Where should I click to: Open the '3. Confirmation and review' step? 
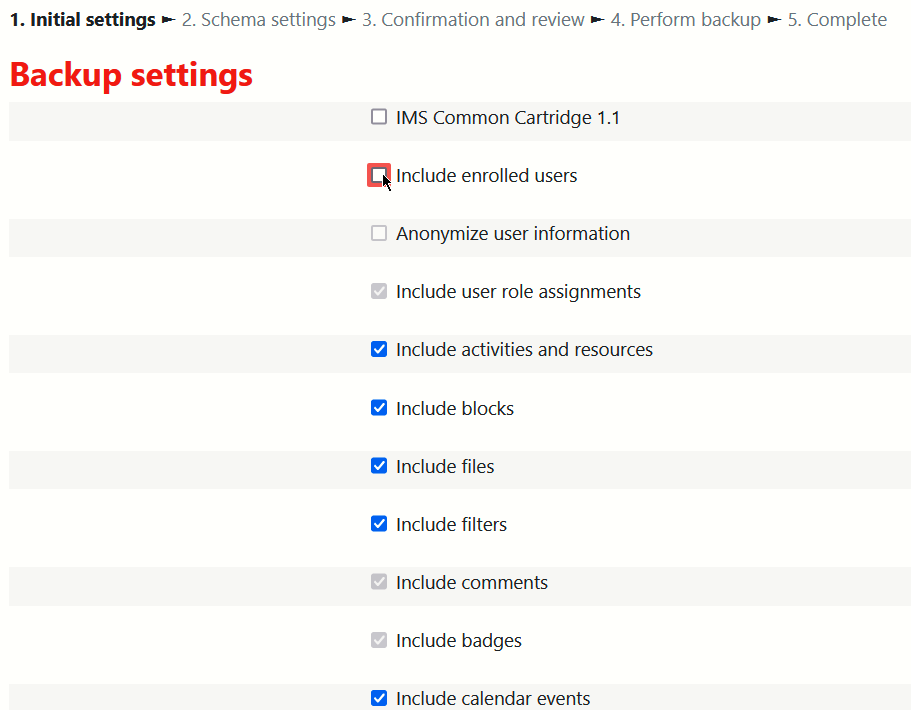tap(472, 20)
